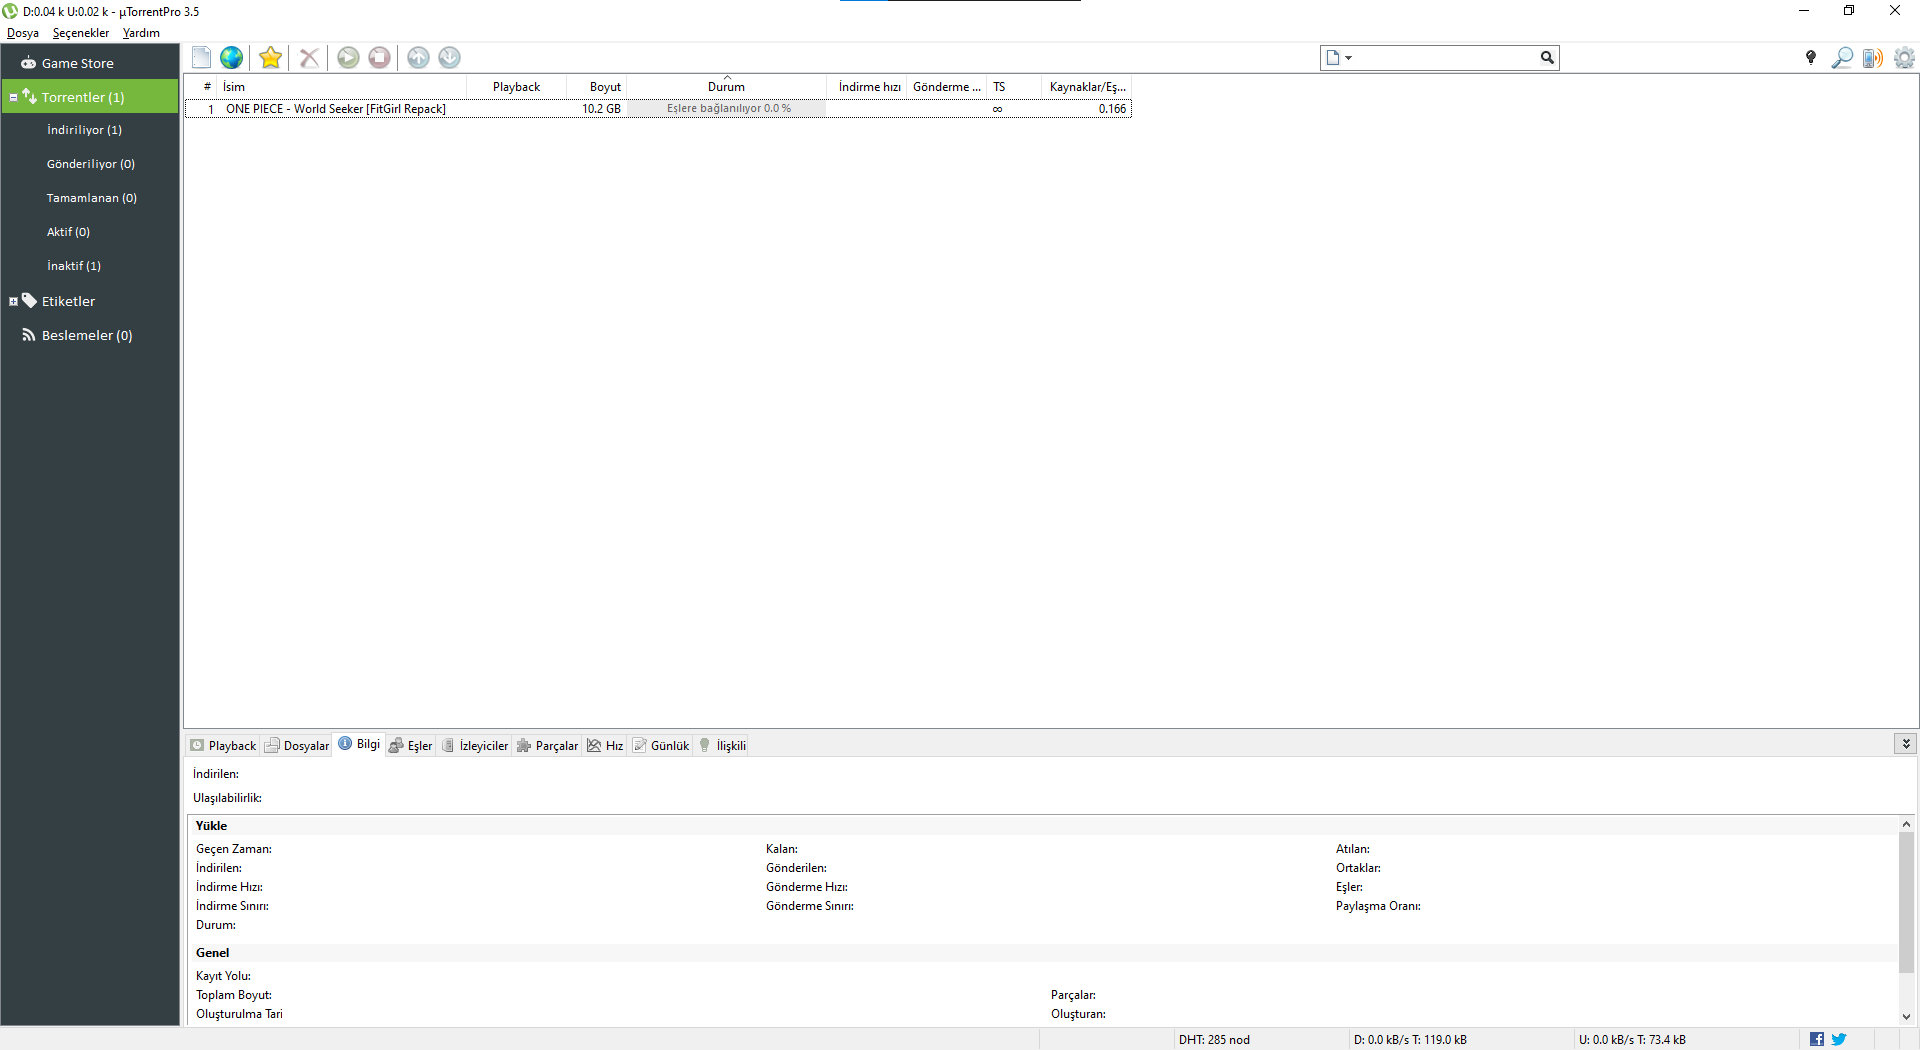Click the # column header
This screenshot has width=1920, height=1050.
click(x=206, y=87)
